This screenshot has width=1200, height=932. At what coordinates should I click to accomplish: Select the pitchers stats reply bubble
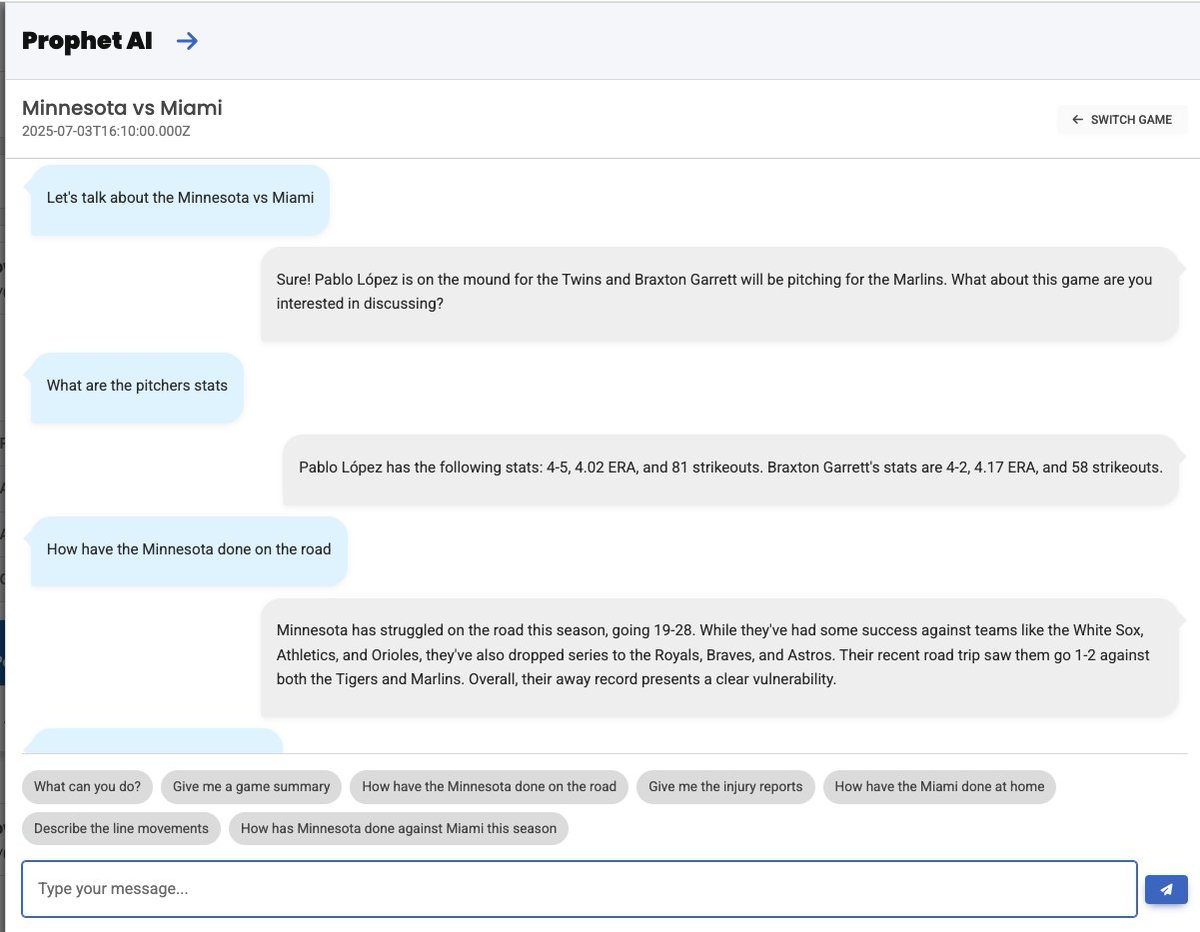click(729, 467)
